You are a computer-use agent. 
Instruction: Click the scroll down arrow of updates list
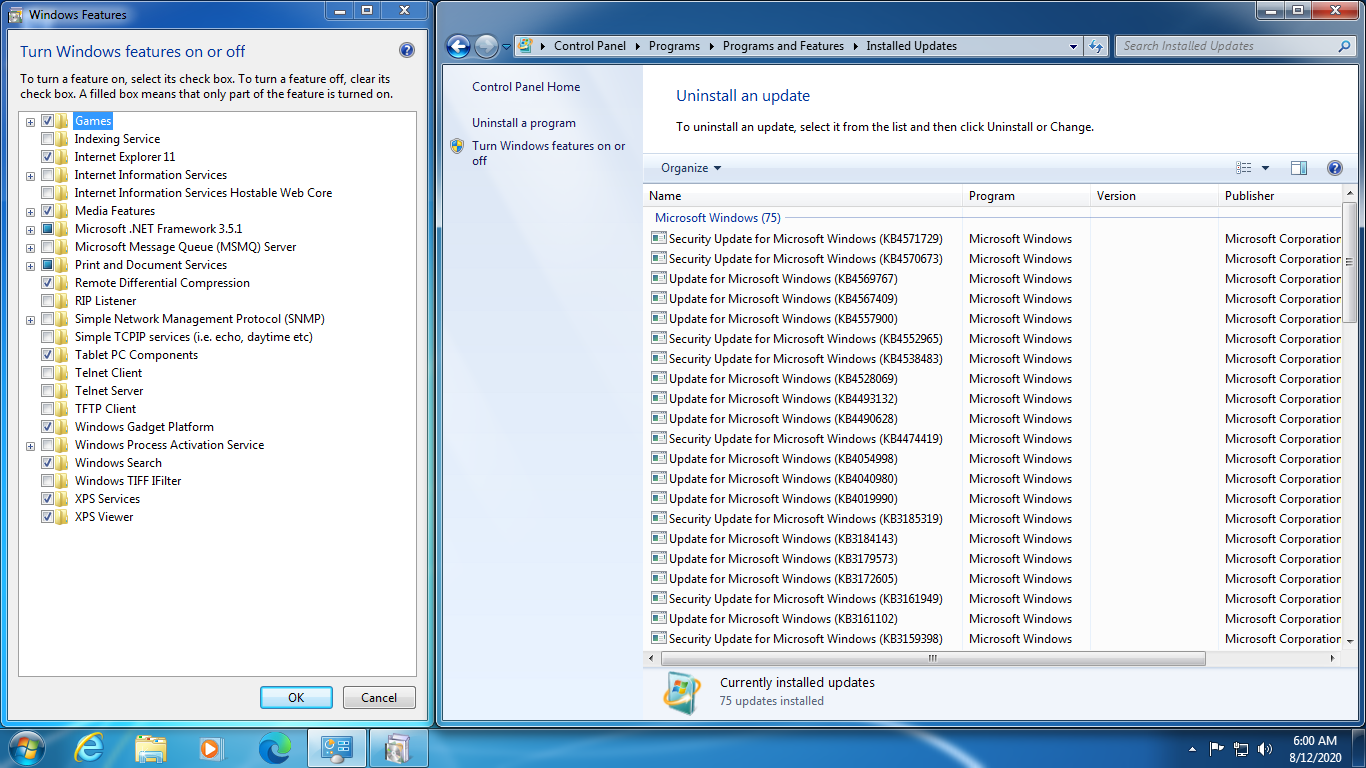coord(1350,640)
